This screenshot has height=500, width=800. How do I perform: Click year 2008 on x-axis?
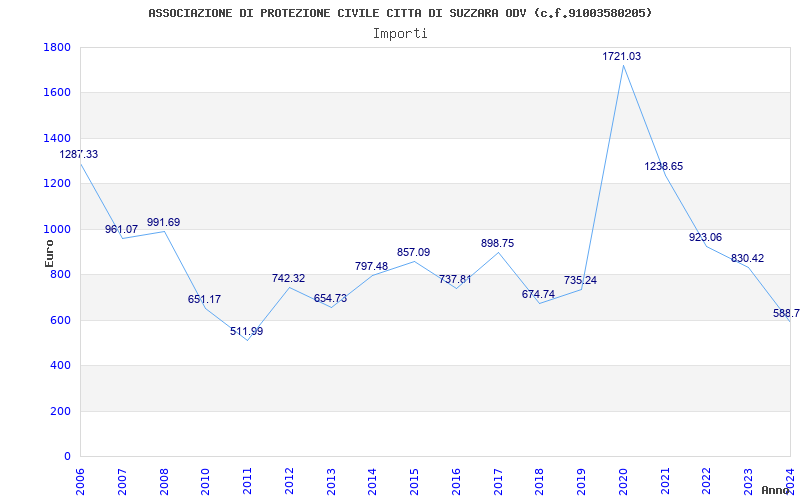pyautogui.click(x=164, y=483)
